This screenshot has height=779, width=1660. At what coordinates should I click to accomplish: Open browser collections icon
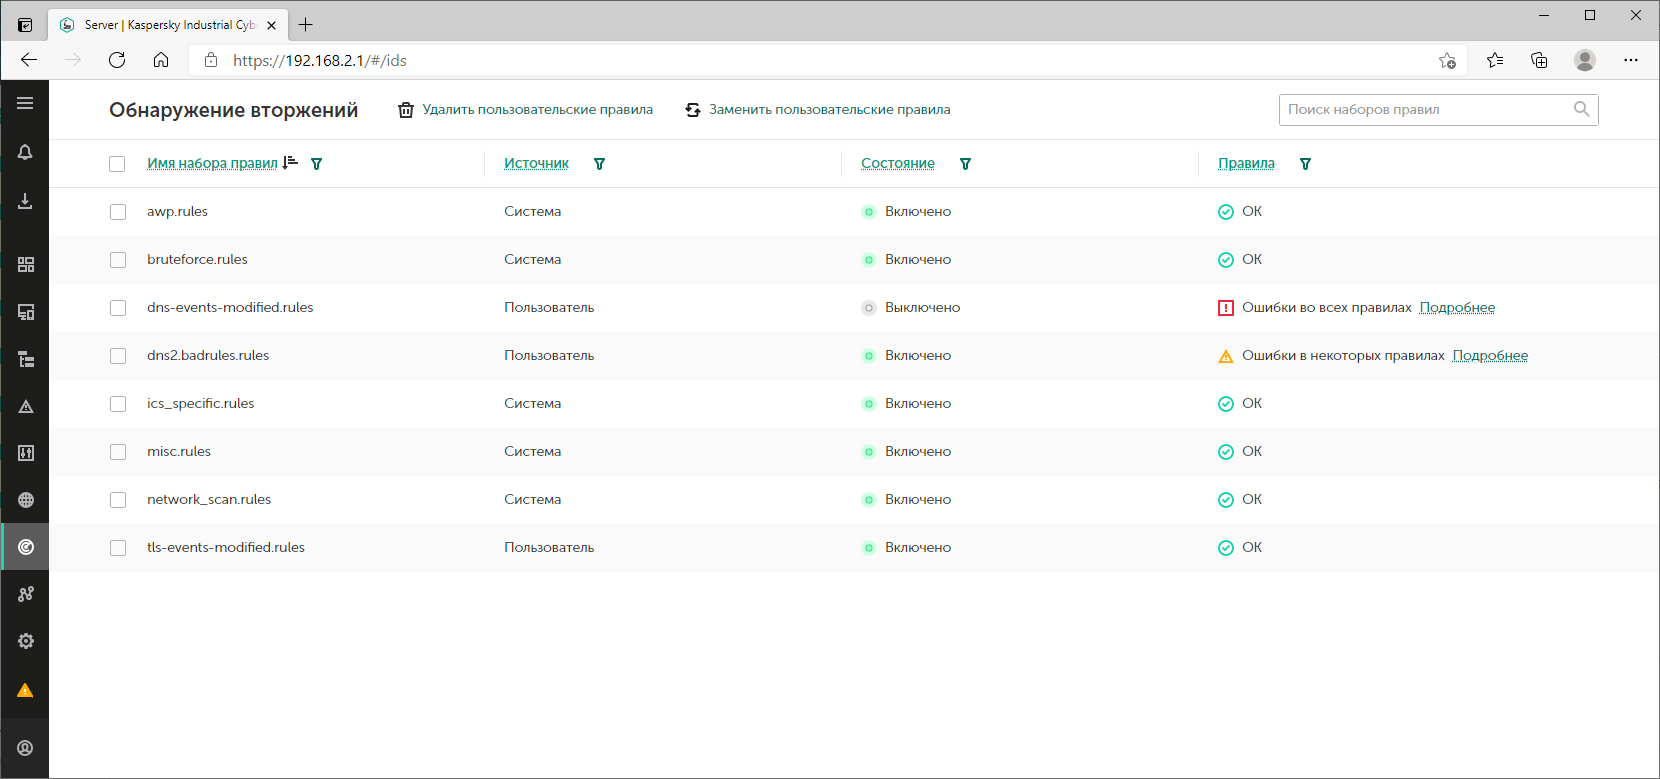(1539, 60)
